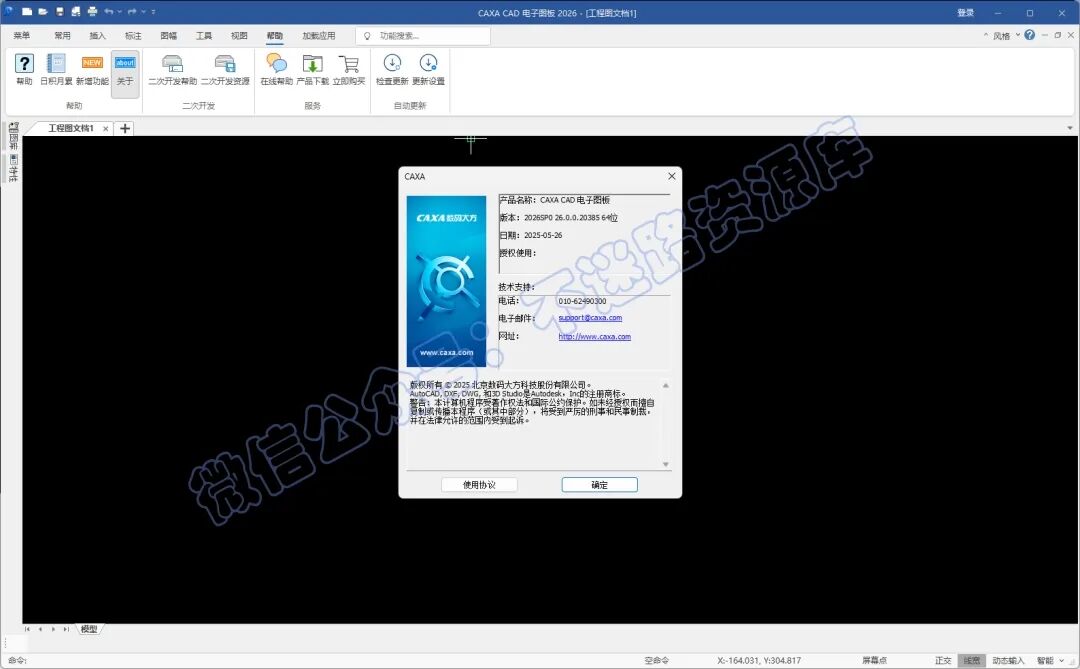Viewport: 1080px width, 669px height.
Task: Select the 模型 model layout tab
Action: (89, 629)
